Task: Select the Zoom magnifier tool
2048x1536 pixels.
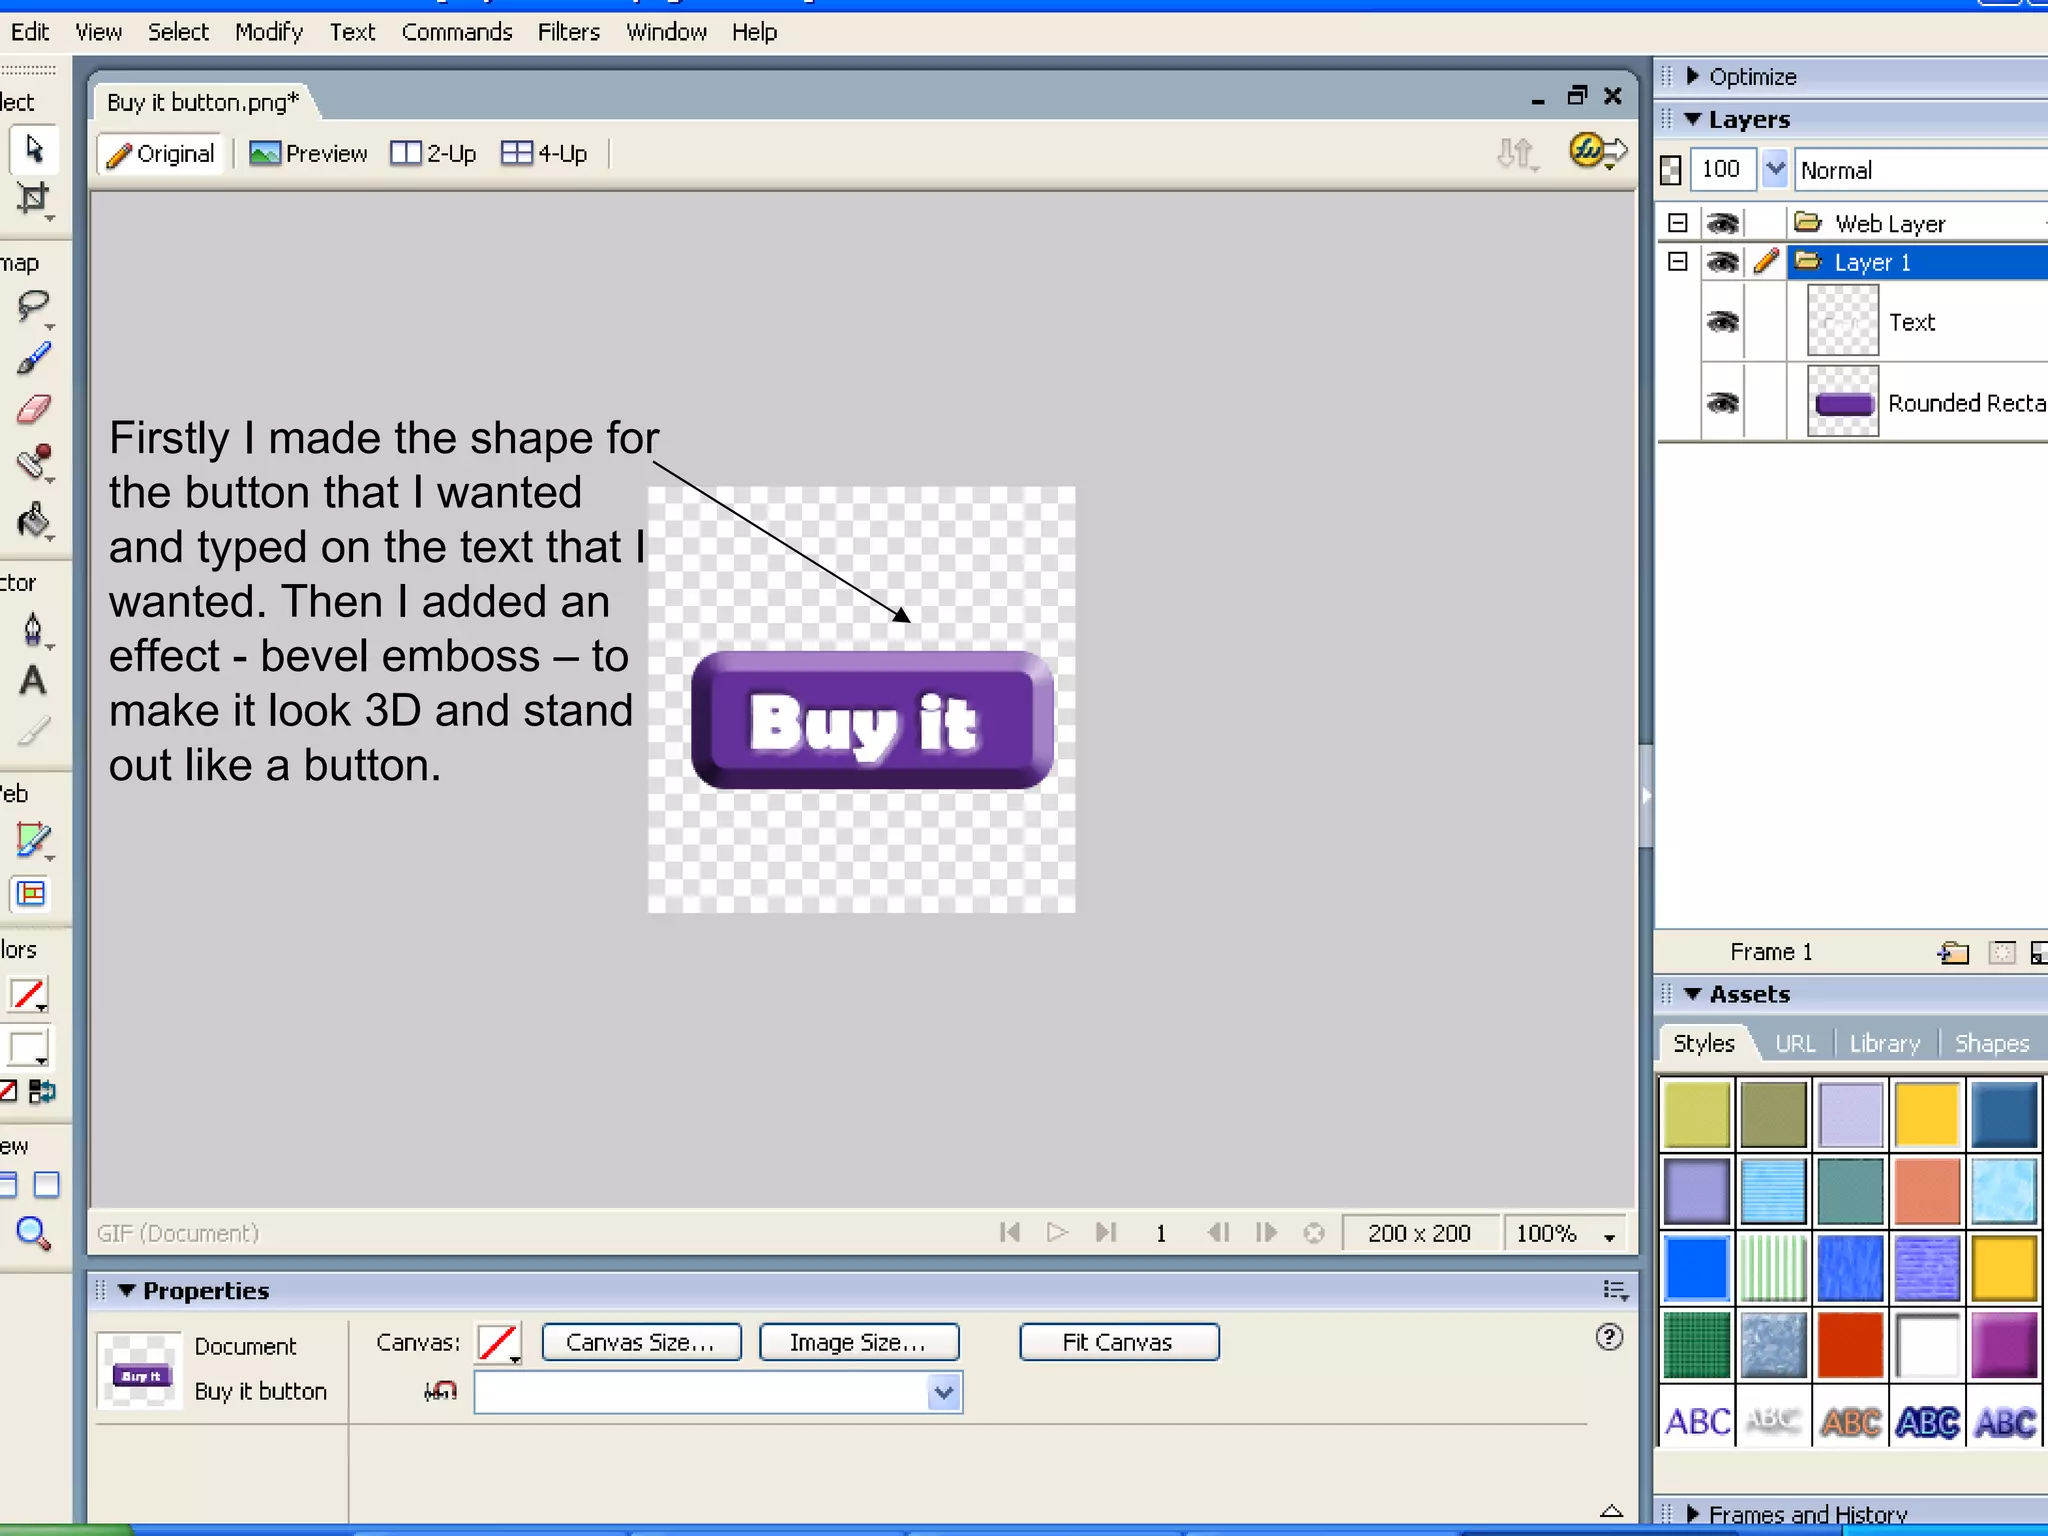Action: click(33, 1233)
